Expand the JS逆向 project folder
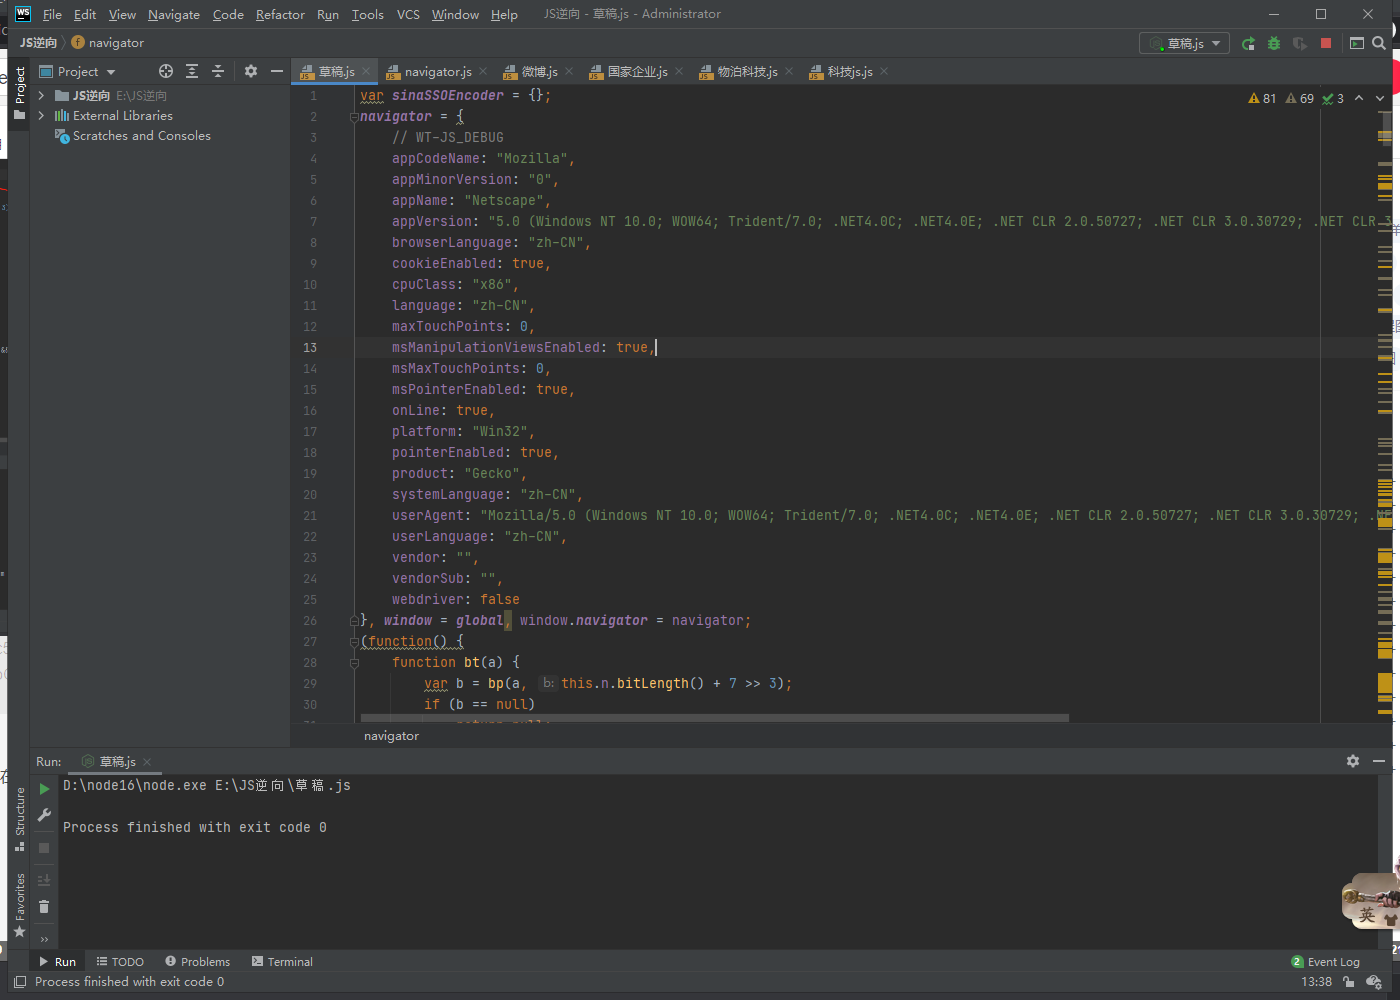 41,96
